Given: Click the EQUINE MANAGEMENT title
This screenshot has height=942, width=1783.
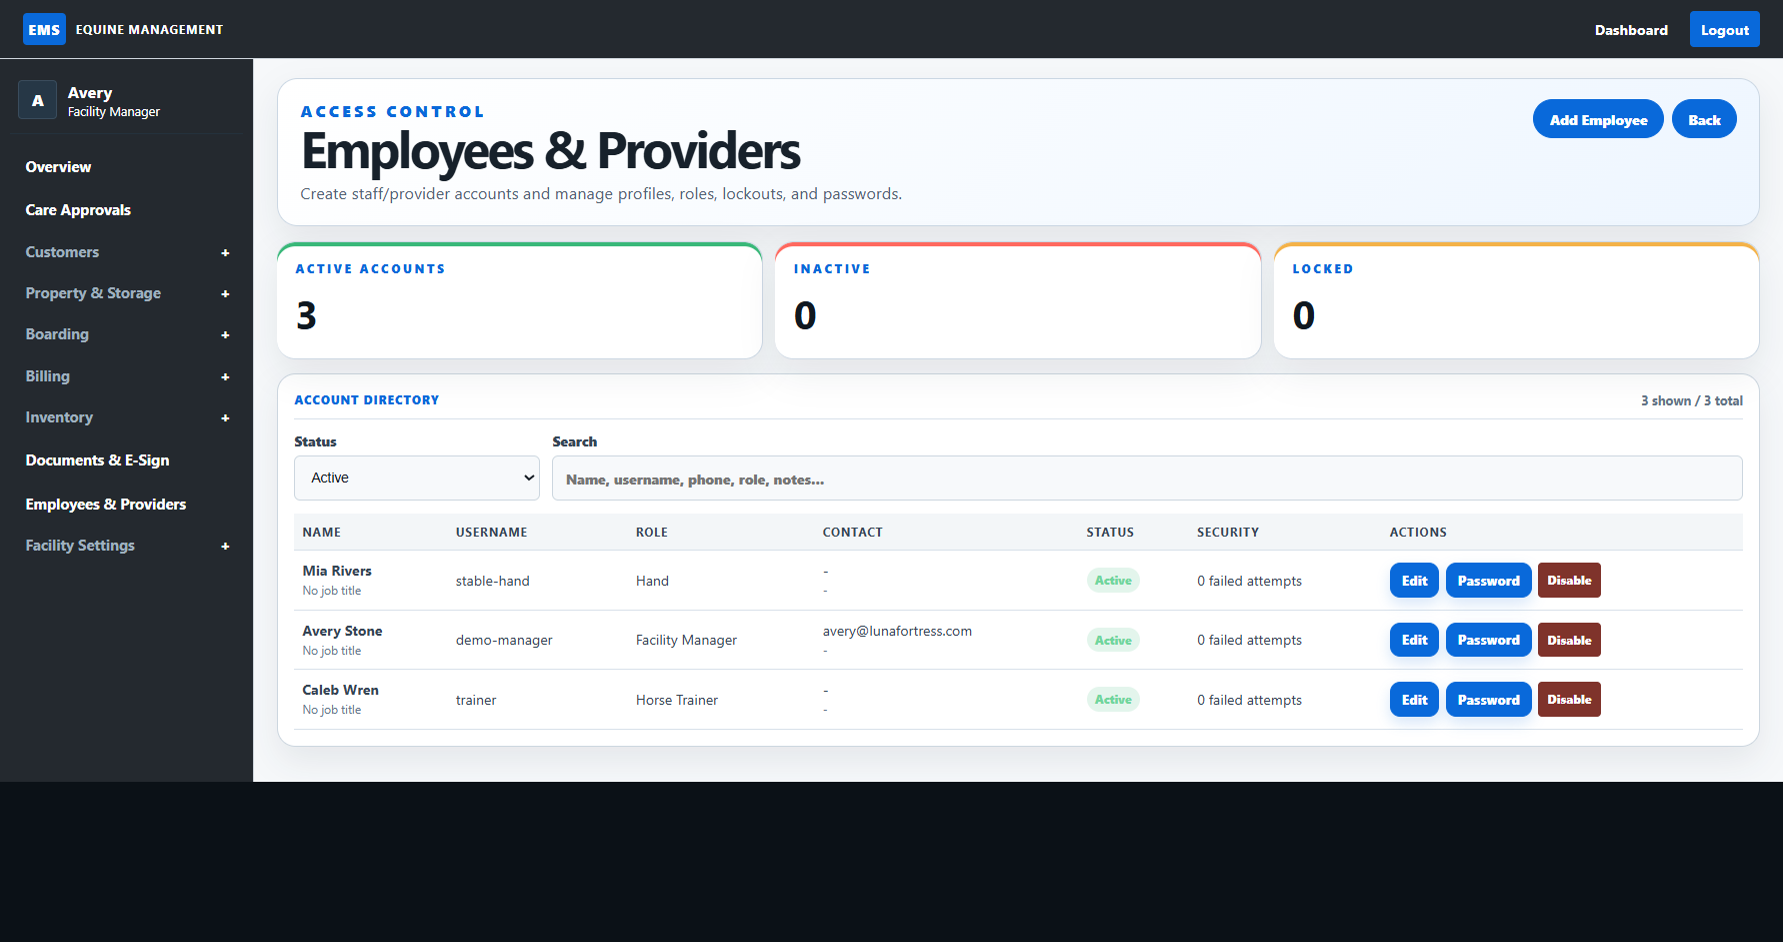Looking at the screenshot, I should [x=149, y=30].
